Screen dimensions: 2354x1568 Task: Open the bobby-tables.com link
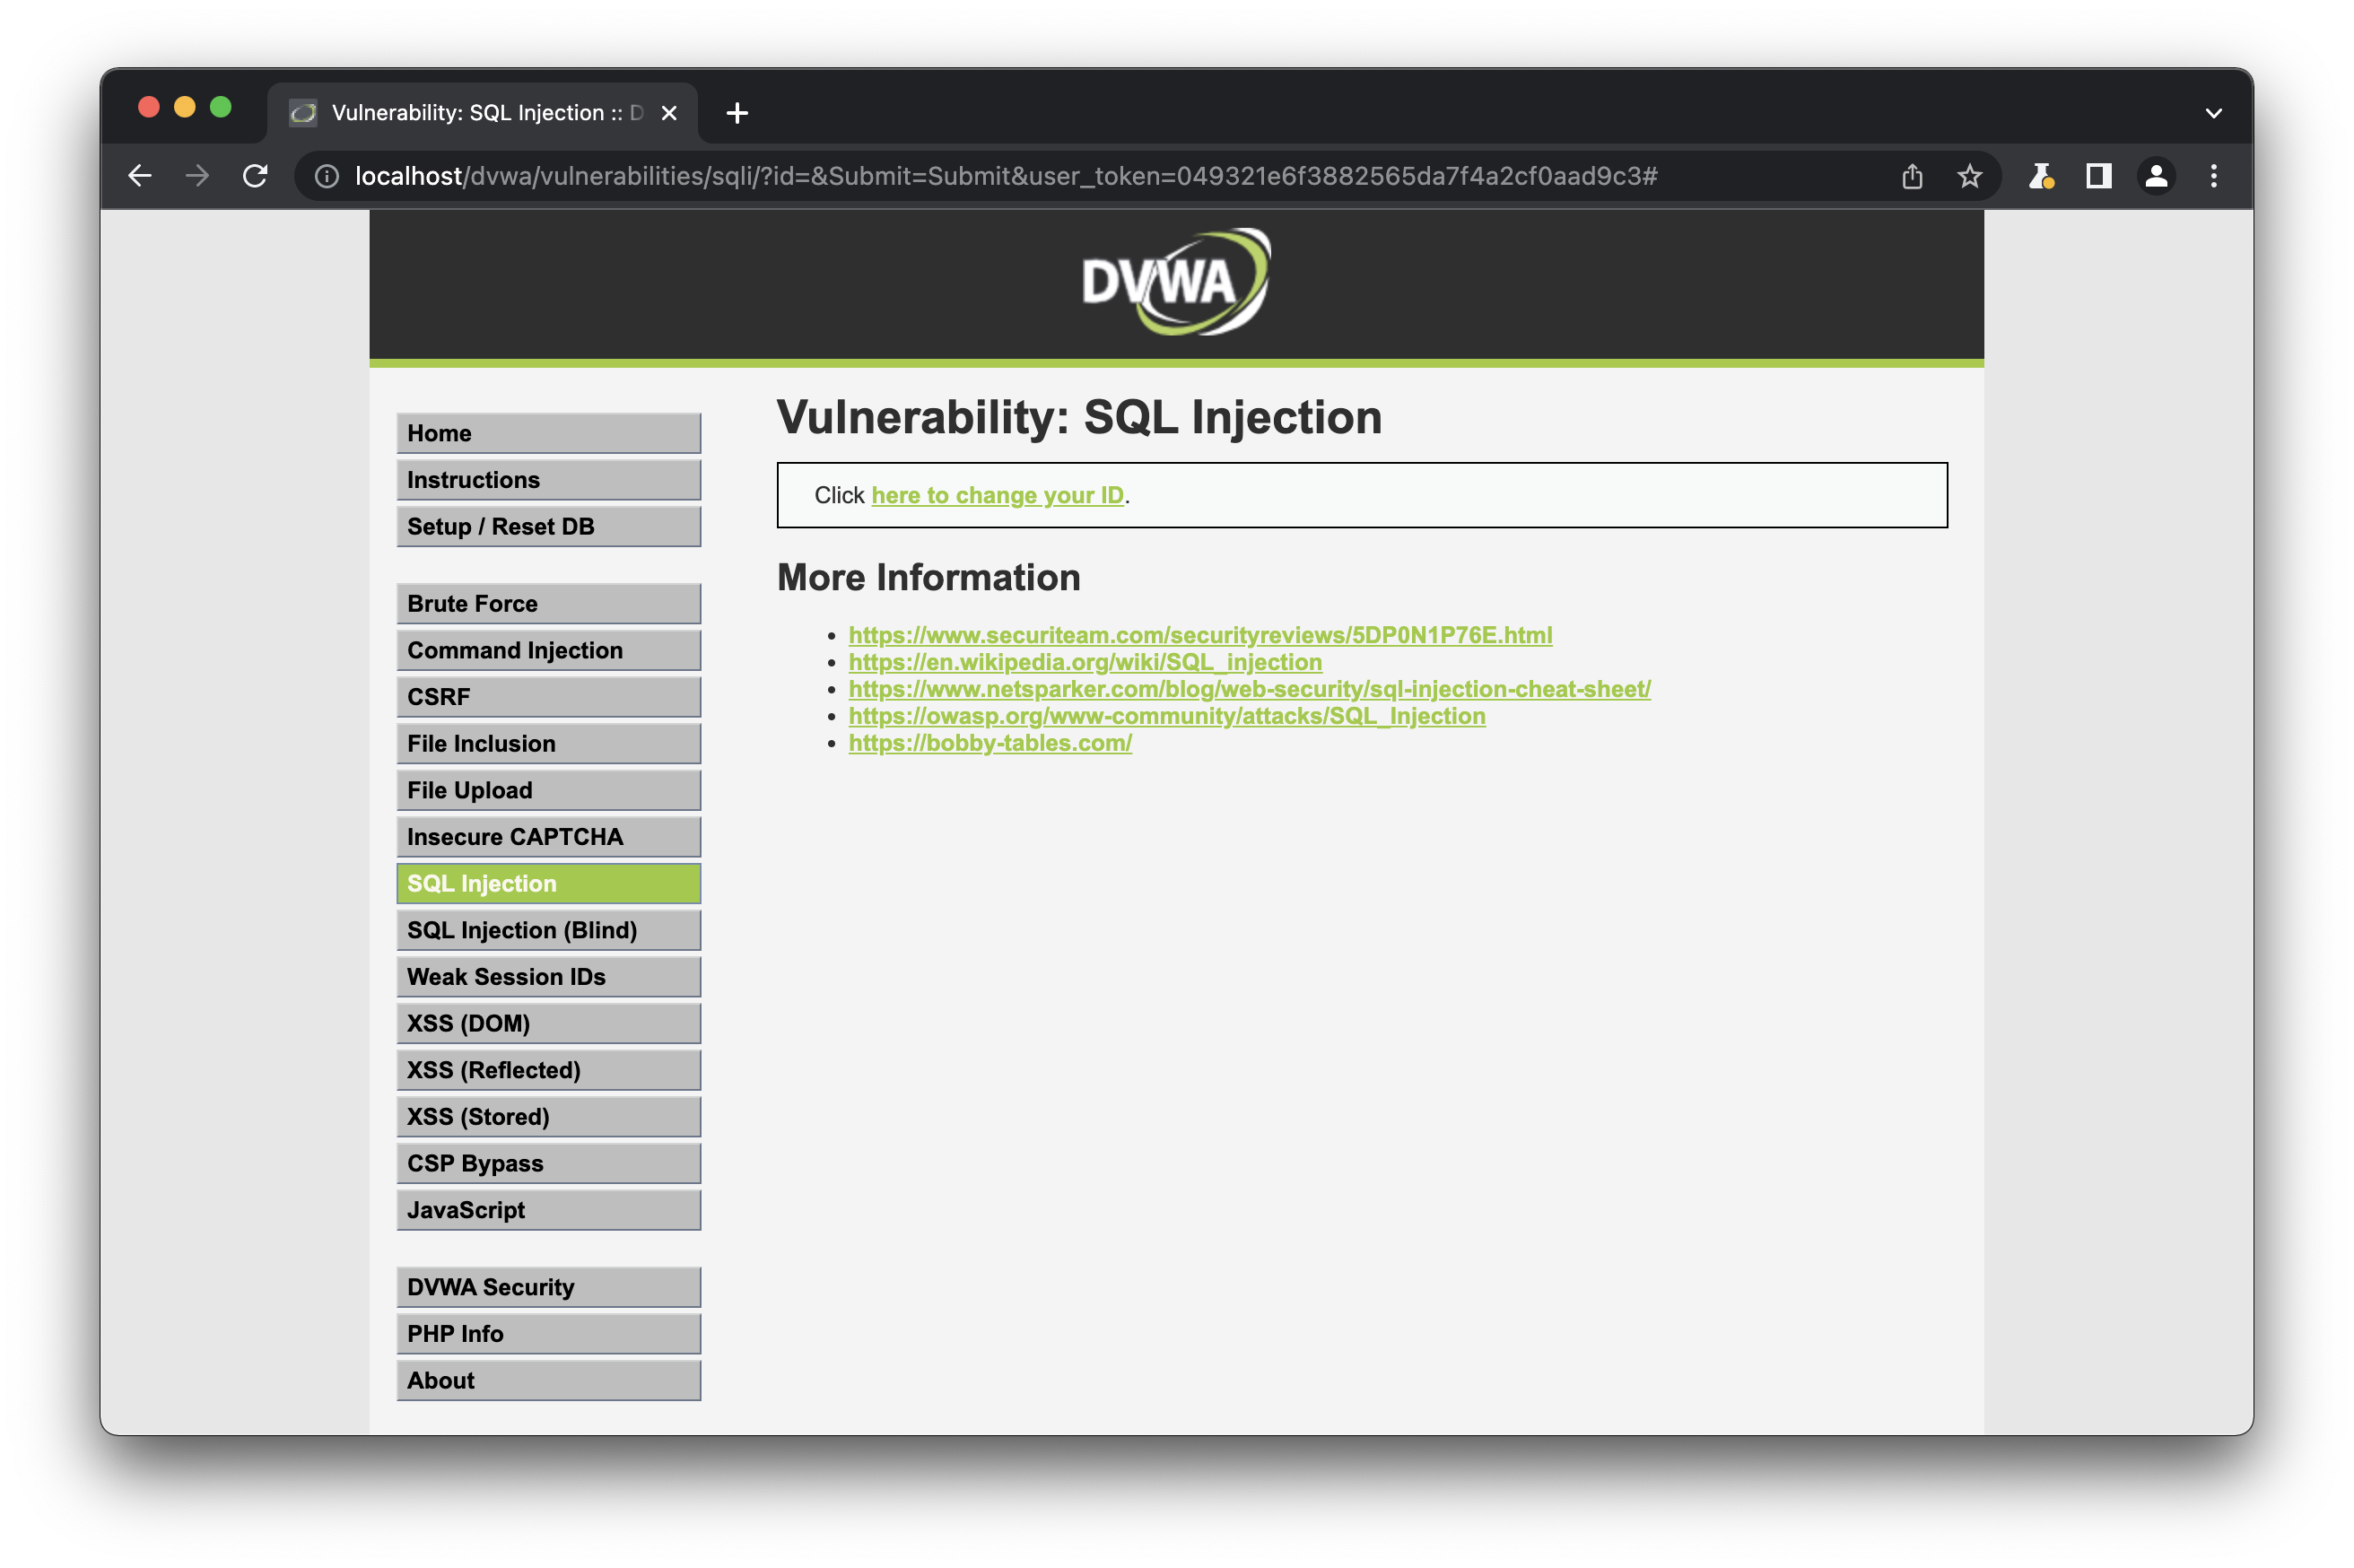[x=989, y=743]
